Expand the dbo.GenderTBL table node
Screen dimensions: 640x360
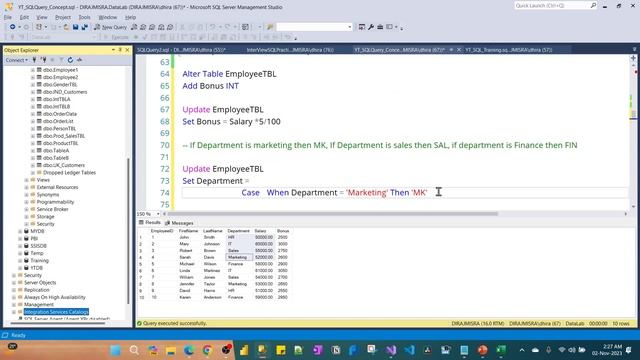[33, 84]
